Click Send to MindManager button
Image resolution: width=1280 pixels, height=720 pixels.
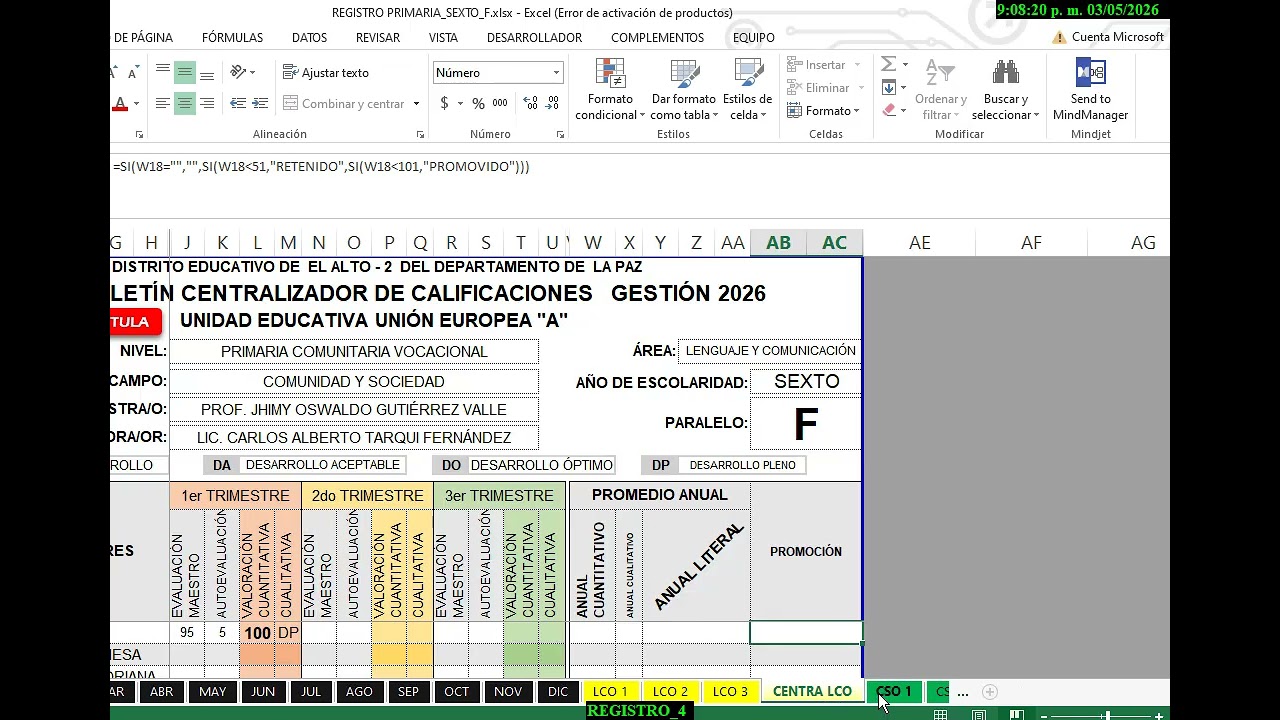1090,89
